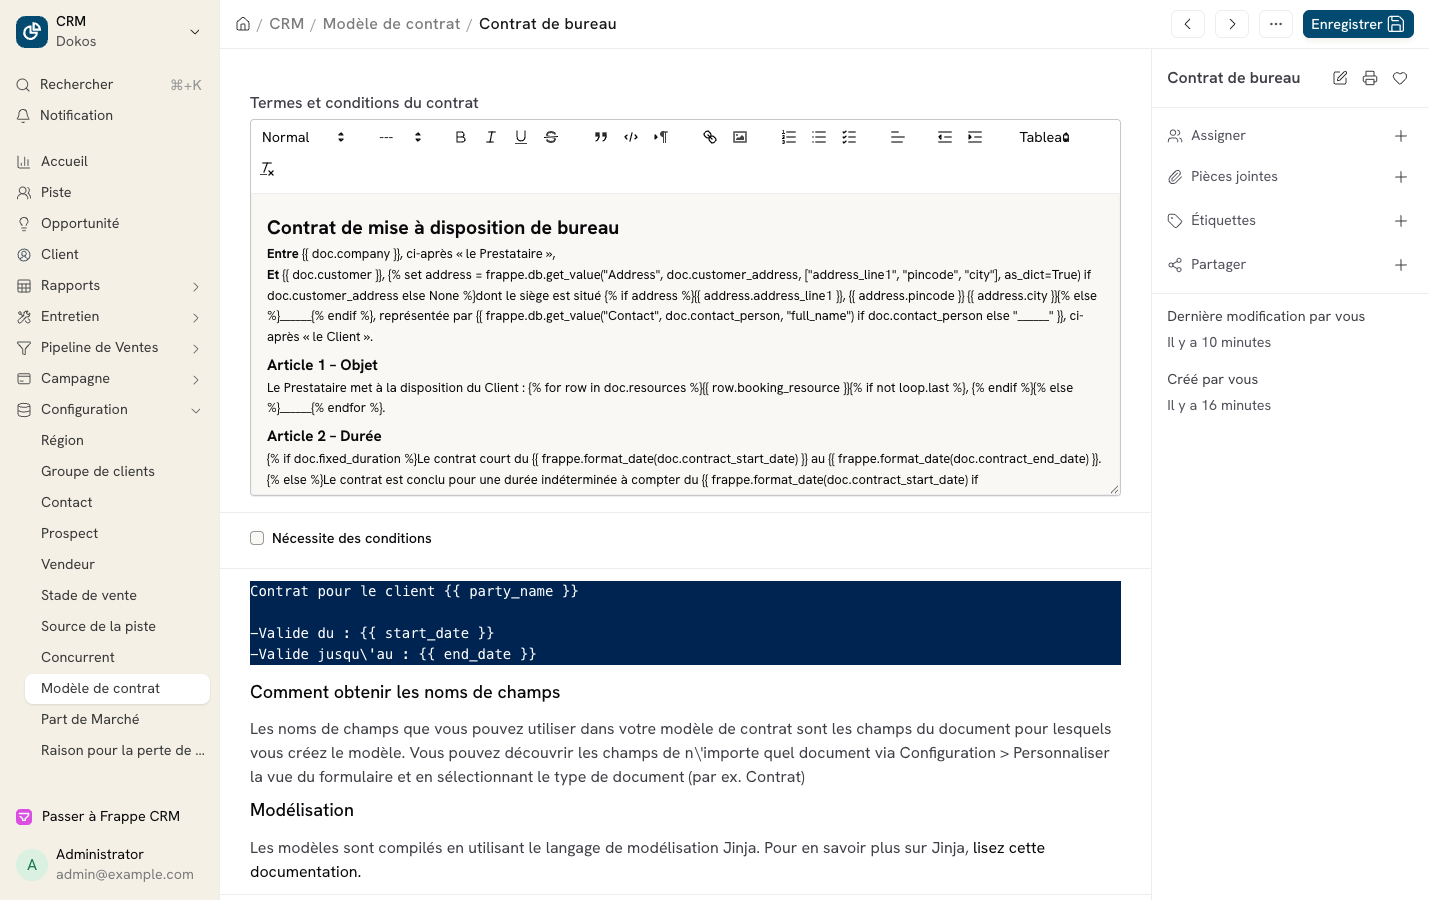This screenshot has height=900, width=1440.
Task: Print the Contrat de bureau document
Action: [1370, 78]
